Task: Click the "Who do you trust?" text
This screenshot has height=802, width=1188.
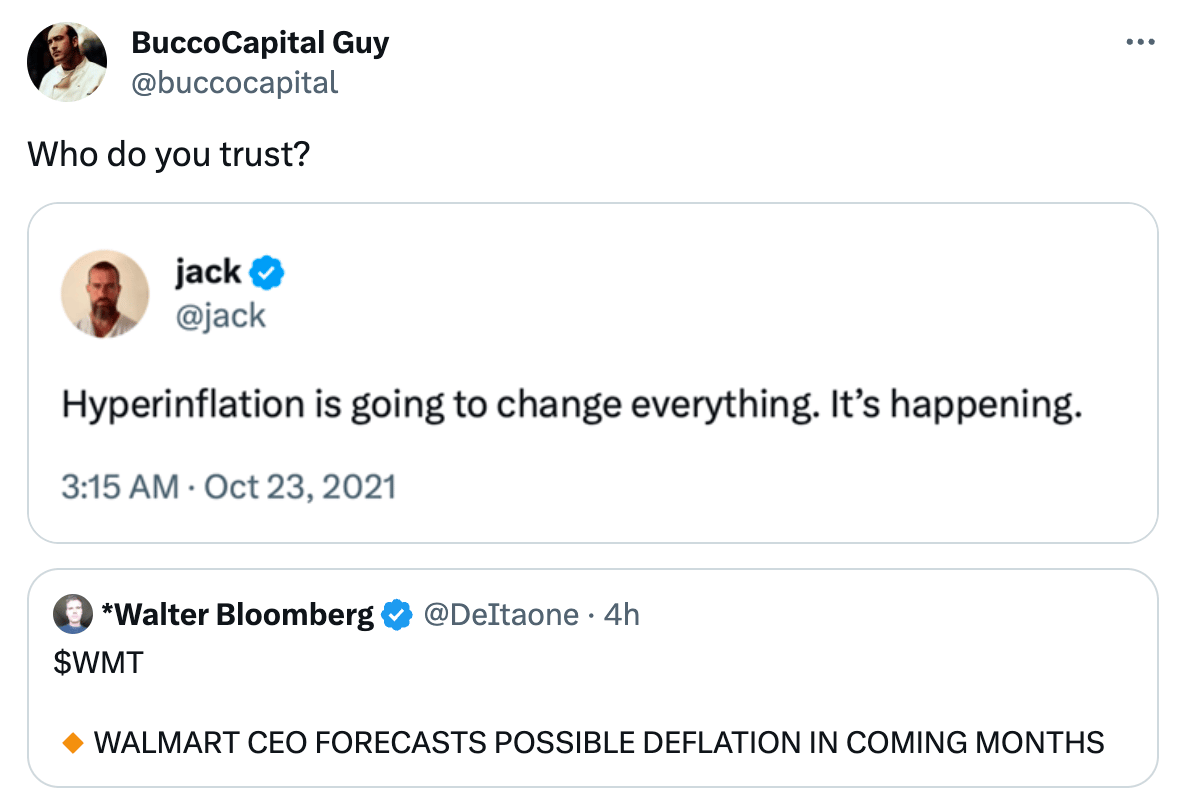Action: coord(166,155)
